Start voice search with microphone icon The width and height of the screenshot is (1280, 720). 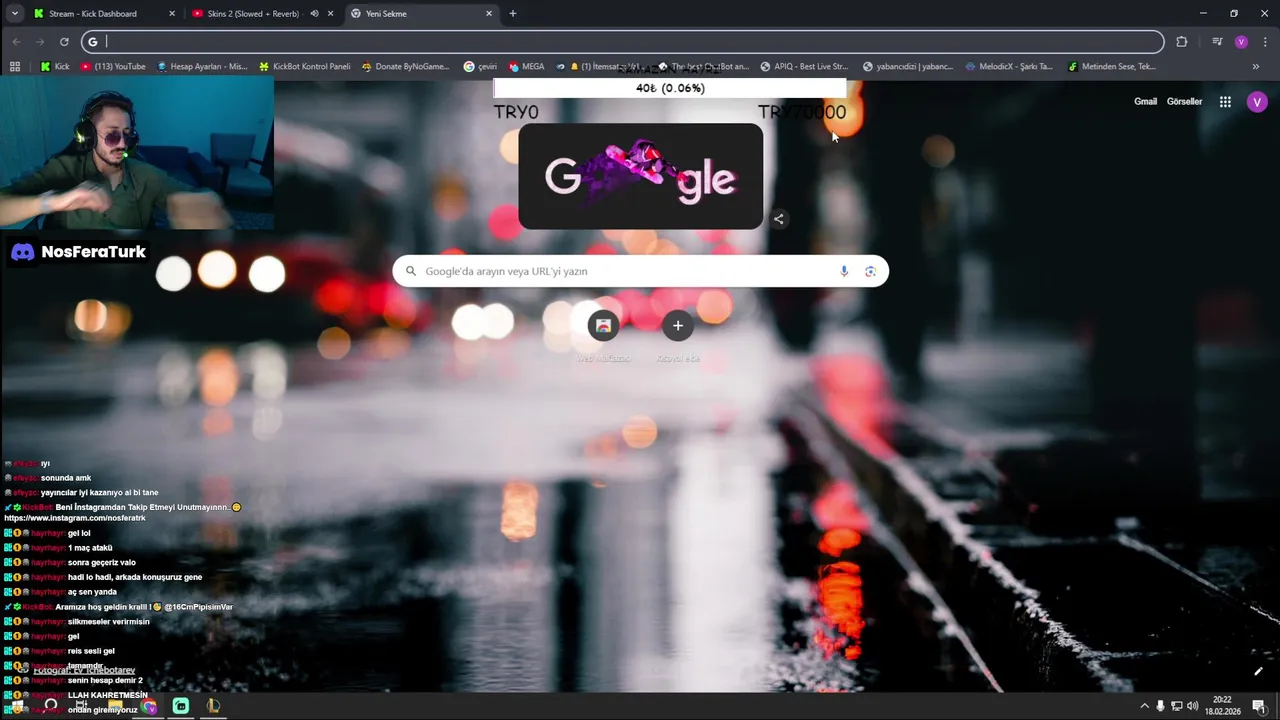[844, 271]
